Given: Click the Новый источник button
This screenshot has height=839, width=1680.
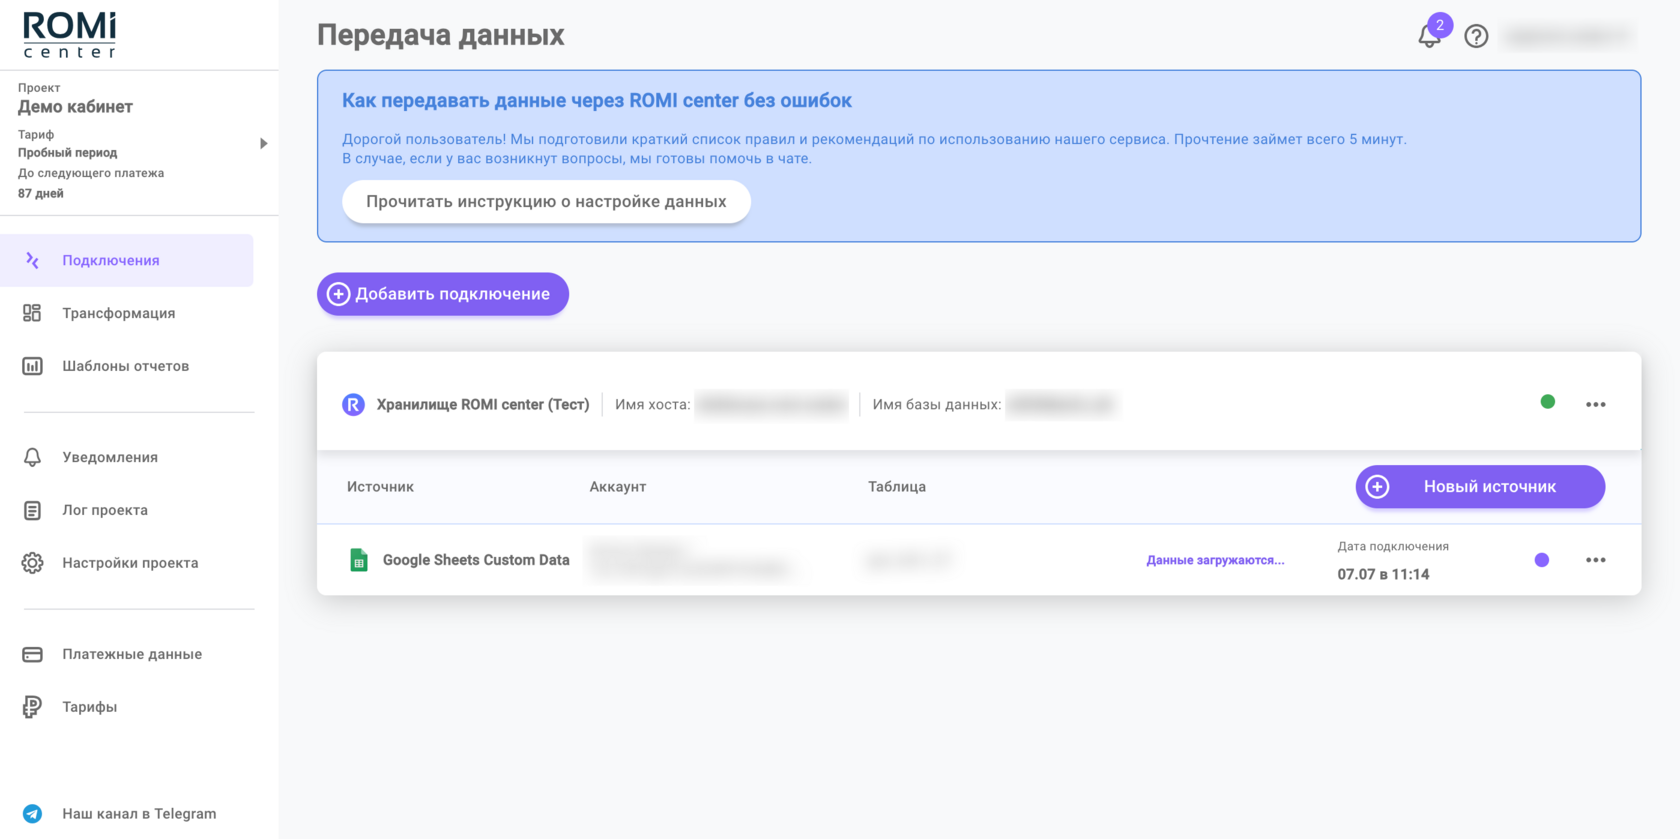Looking at the screenshot, I should coord(1480,487).
